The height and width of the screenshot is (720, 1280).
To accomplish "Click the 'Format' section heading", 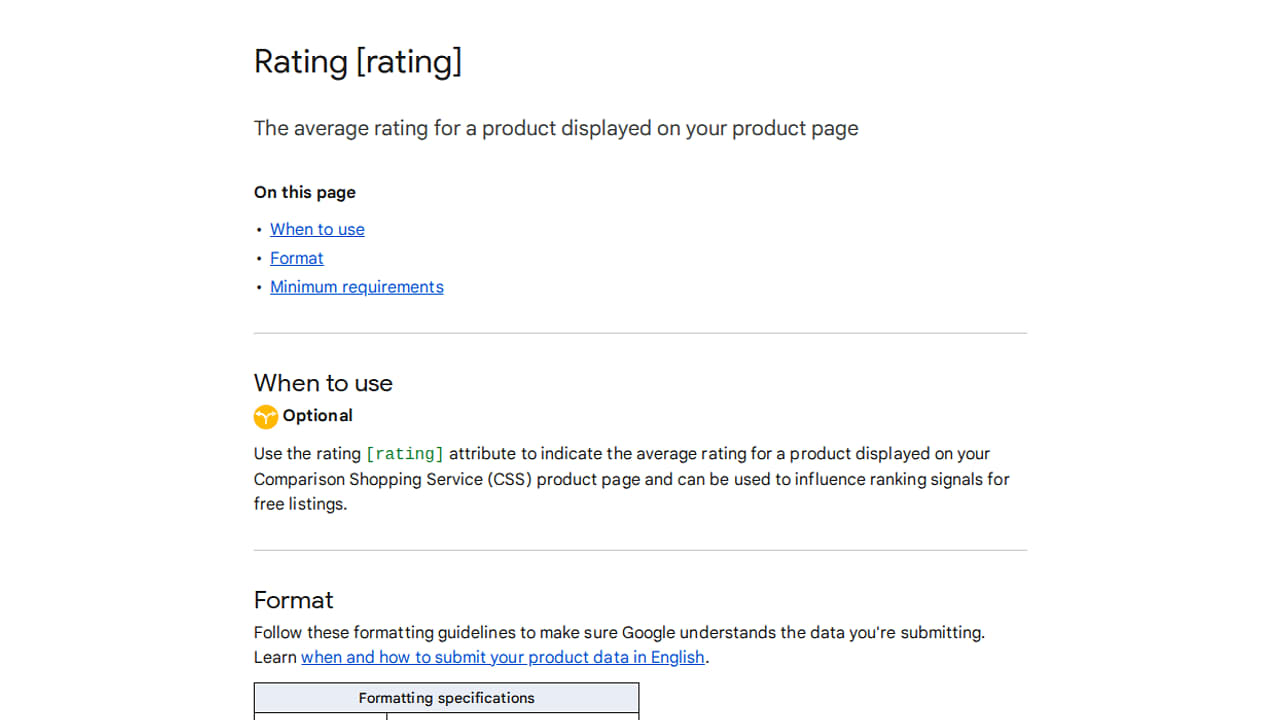I will [293, 600].
